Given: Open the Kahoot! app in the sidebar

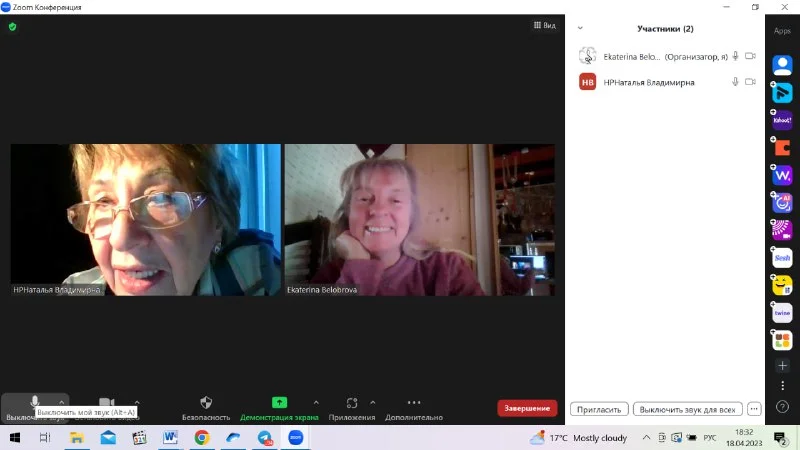Looking at the screenshot, I should click(x=782, y=120).
